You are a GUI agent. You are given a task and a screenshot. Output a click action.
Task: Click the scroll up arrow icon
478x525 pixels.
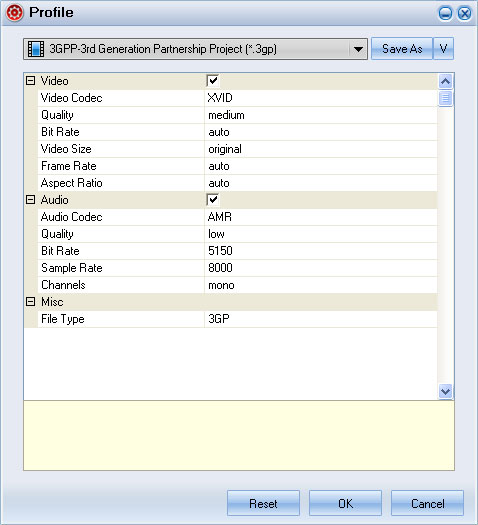point(445,81)
